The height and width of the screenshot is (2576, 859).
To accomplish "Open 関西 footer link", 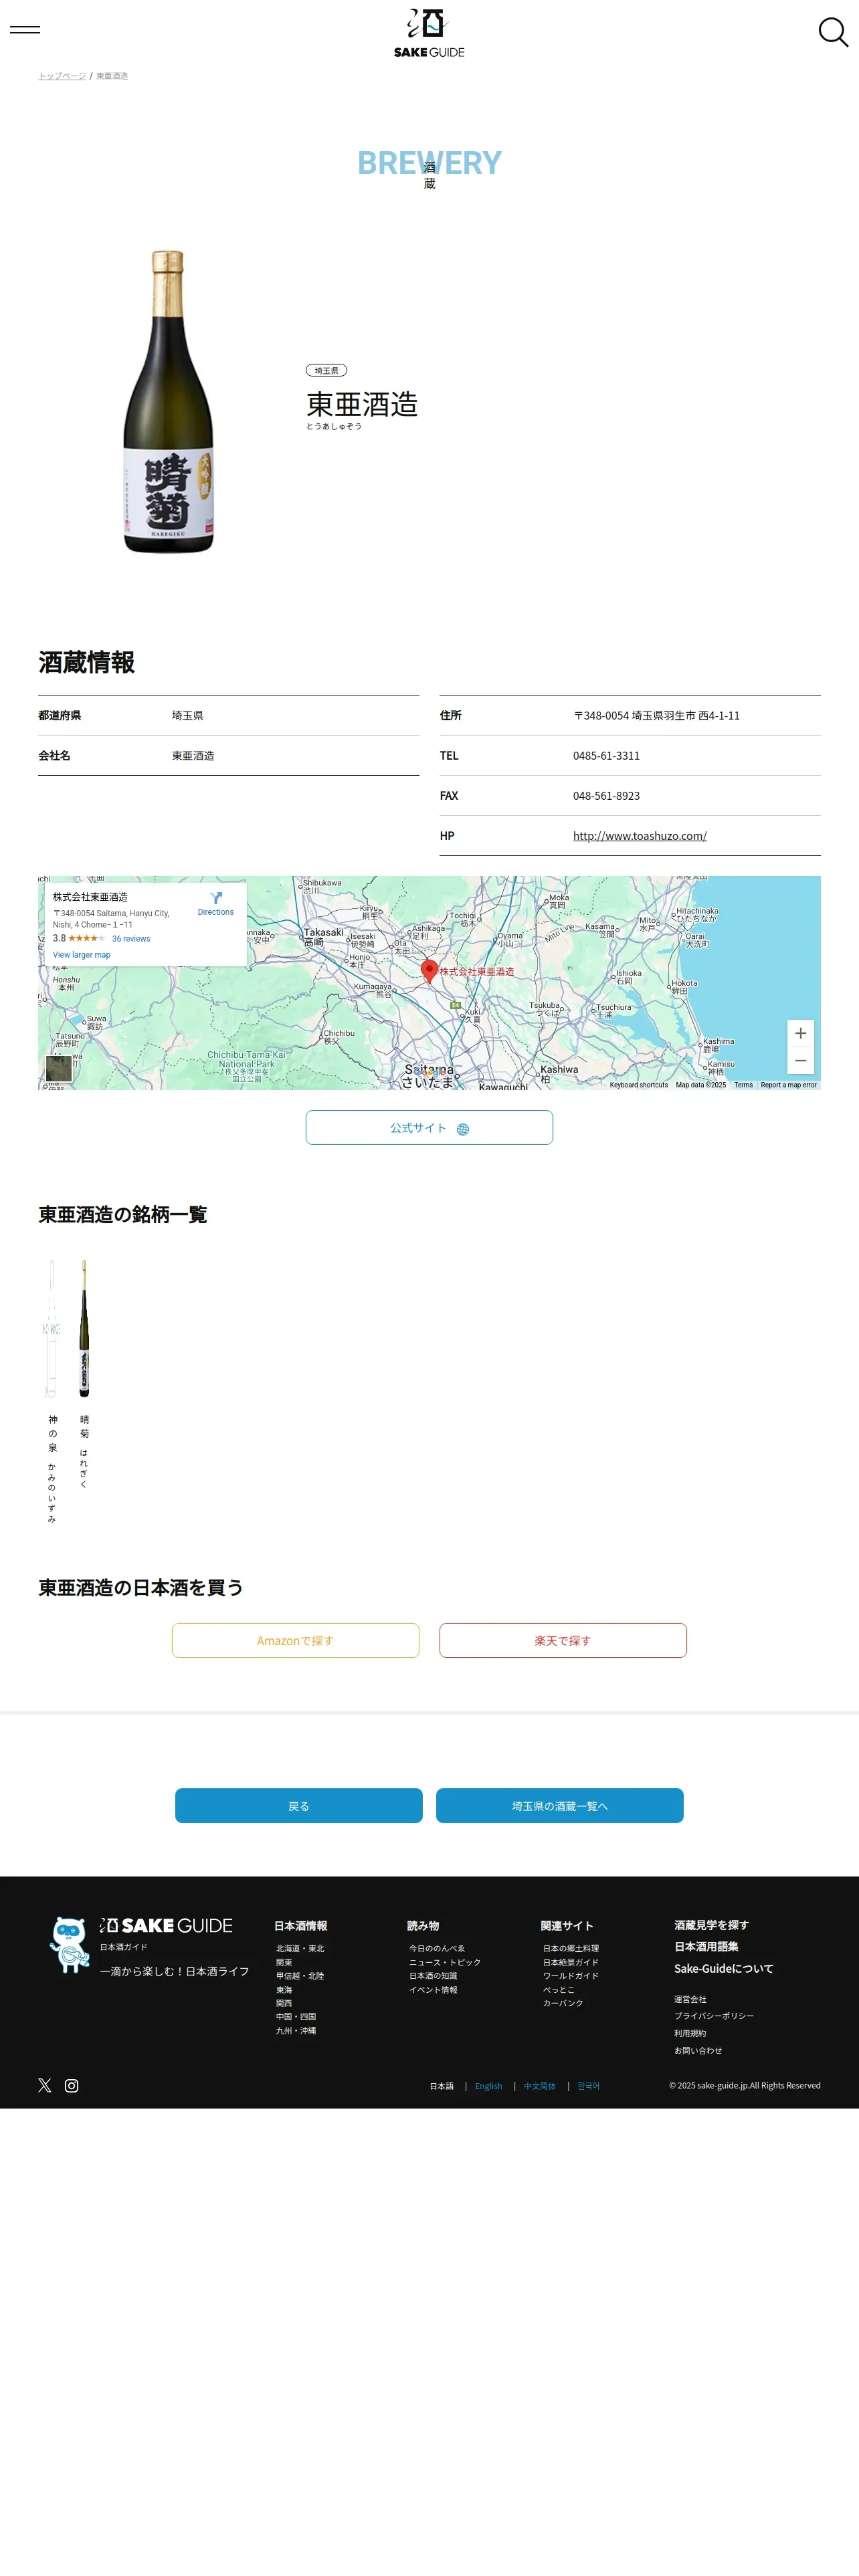I will click(x=284, y=2003).
